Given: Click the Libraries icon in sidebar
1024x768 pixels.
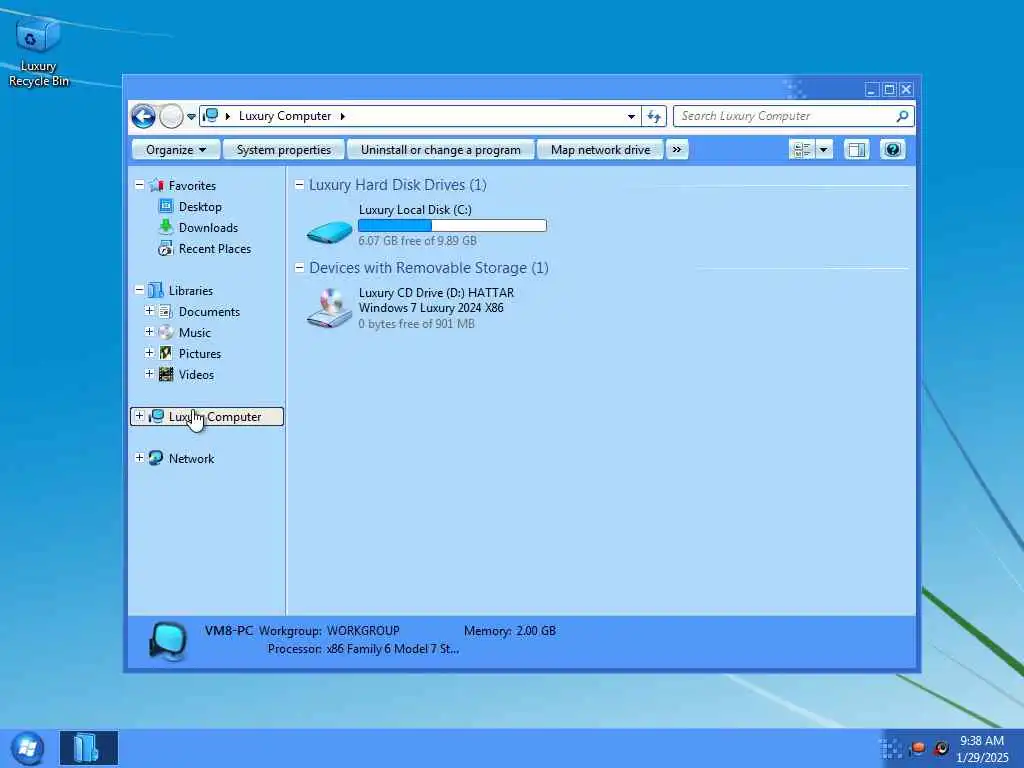Looking at the screenshot, I should tap(155, 290).
